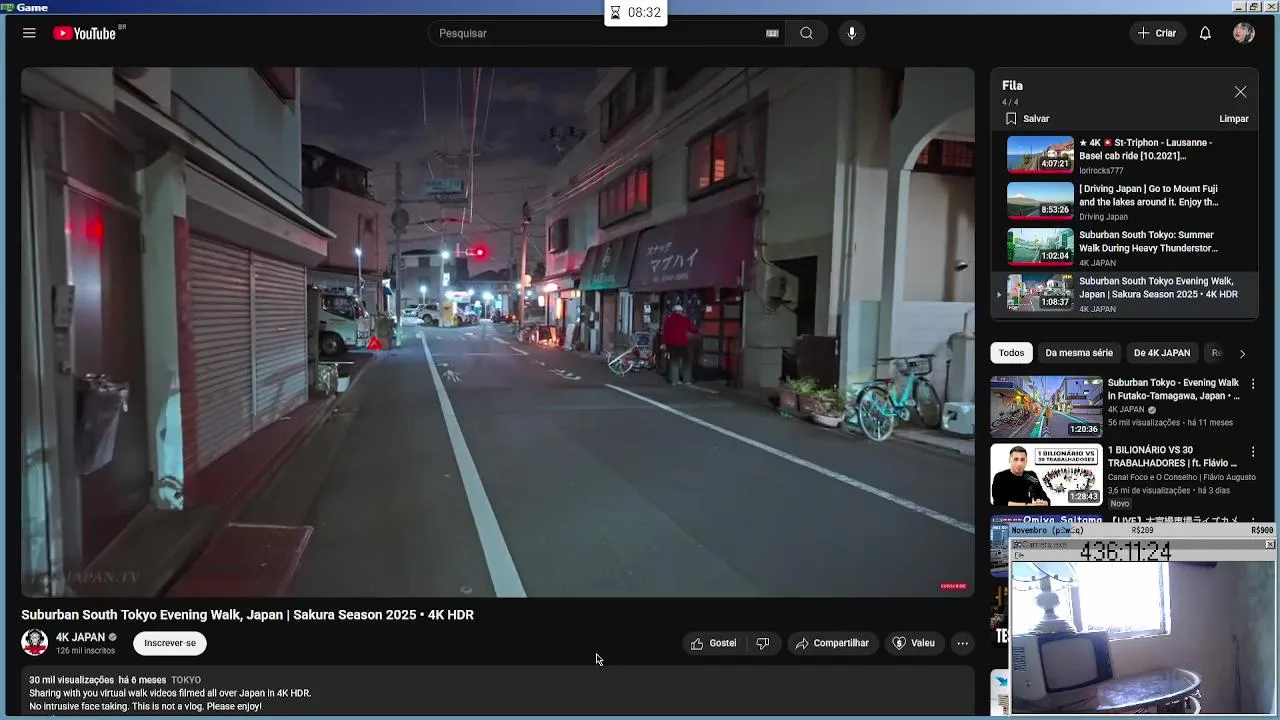Click the main video title text
The image size is (1280, 720).
point(248,615)
